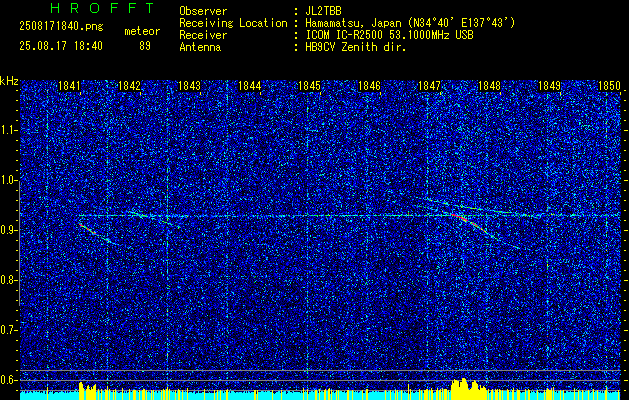
Task: Click the 1.0 kHz axis label
Action: (9, 180)
